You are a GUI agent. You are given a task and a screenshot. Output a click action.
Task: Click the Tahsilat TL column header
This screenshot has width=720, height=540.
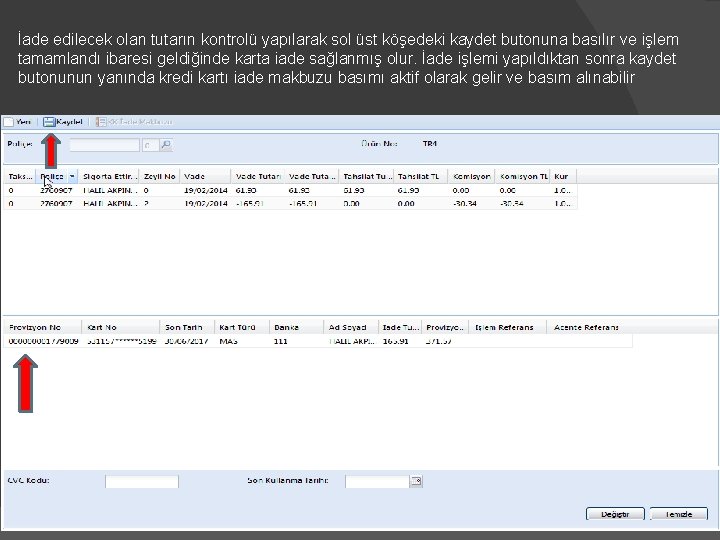[x=421, y=176]
